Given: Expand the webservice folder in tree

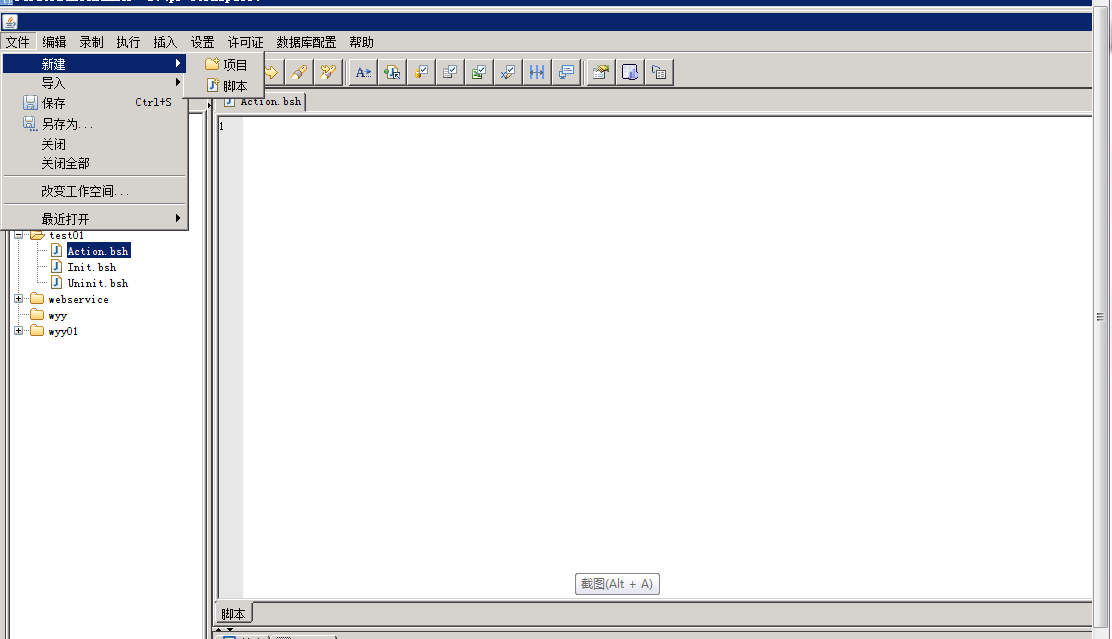Looking at the screenshot, I should (x=19, y=299).
